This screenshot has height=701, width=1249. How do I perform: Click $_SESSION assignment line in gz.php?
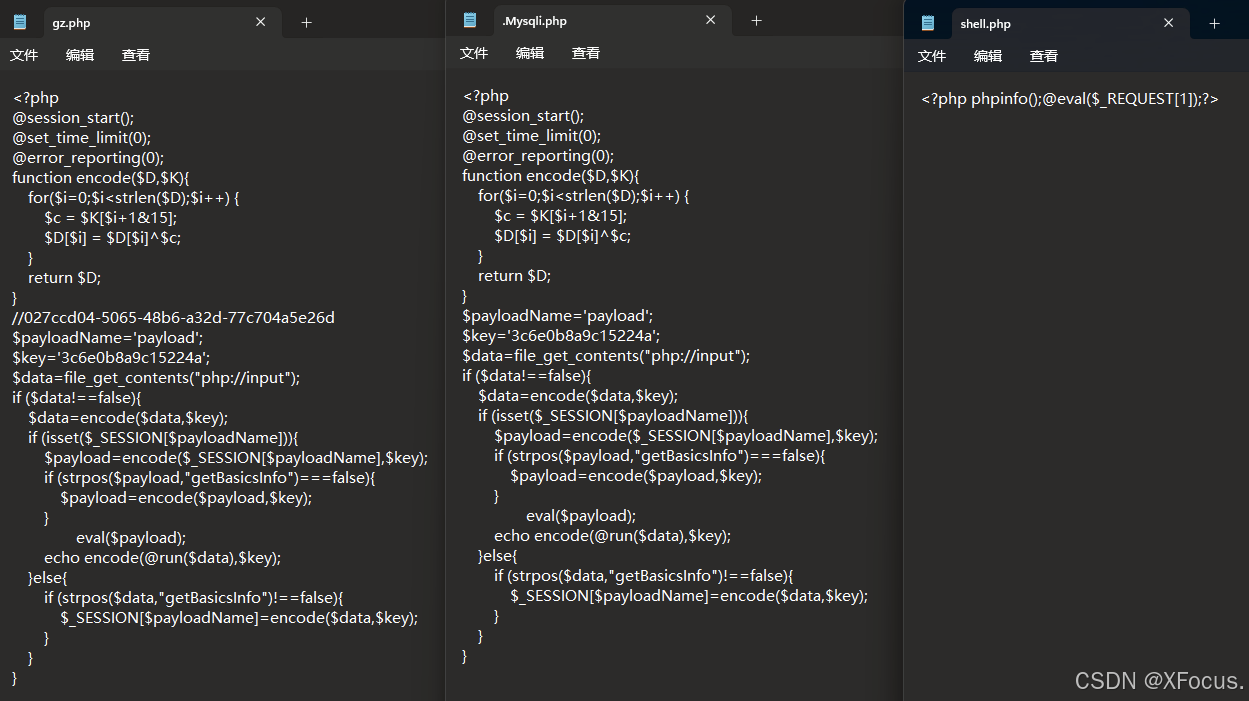pyautogui.click(x=239, y=618)
